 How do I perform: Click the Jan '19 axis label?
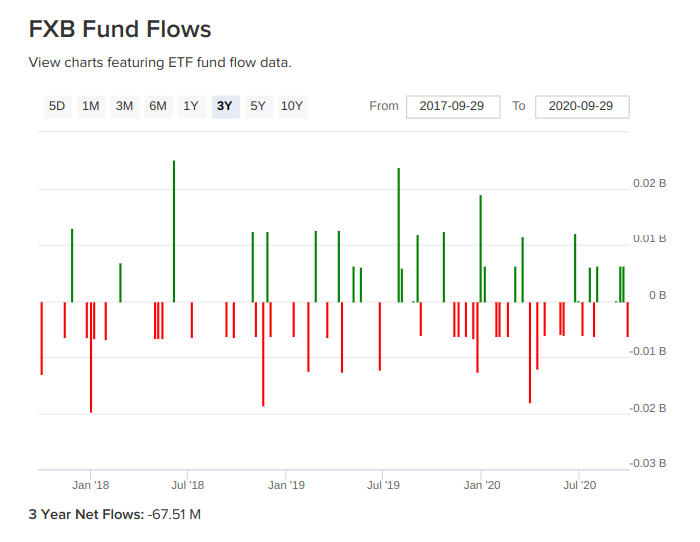[x=286, y=485]
